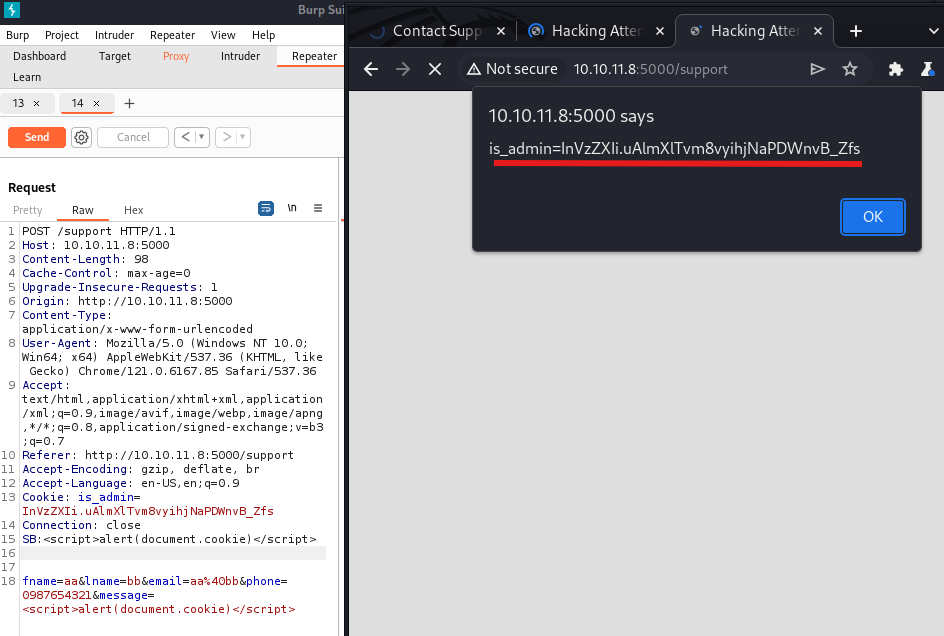Click the Content-Length: 98 header

coord(85,260)
